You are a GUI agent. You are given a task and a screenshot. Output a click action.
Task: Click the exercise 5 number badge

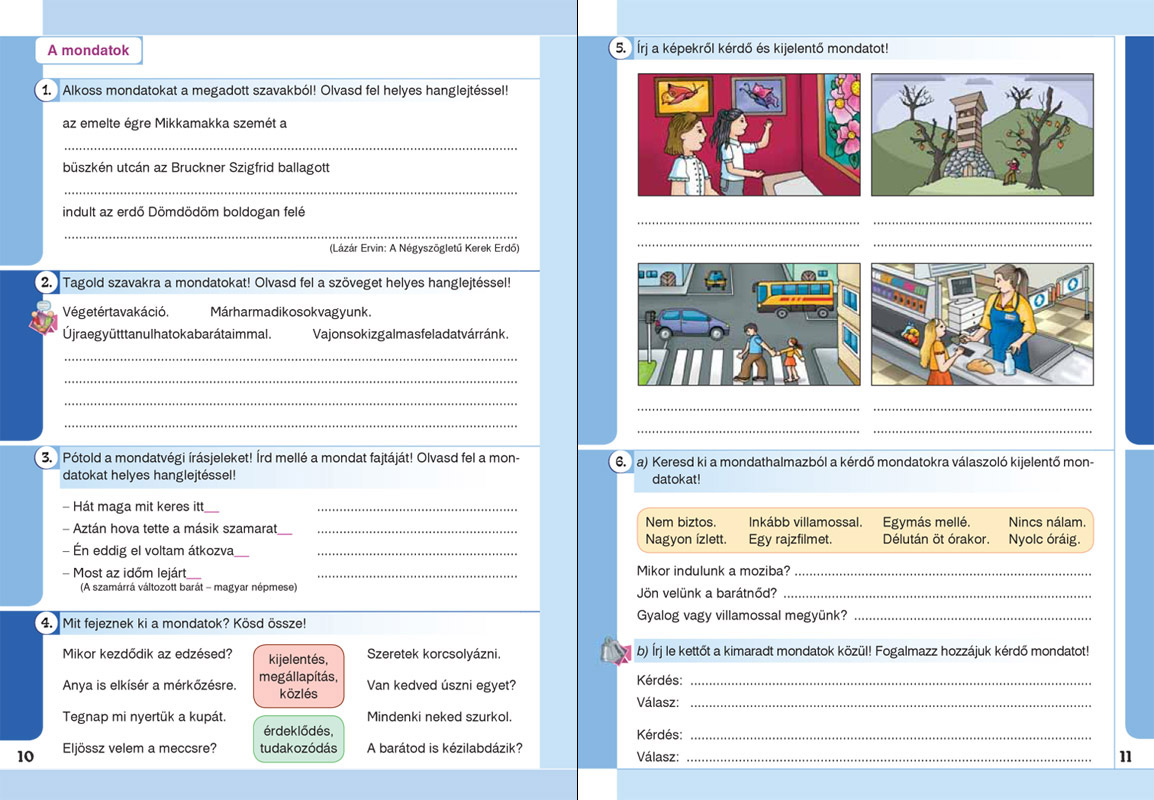tap(621, 48)
